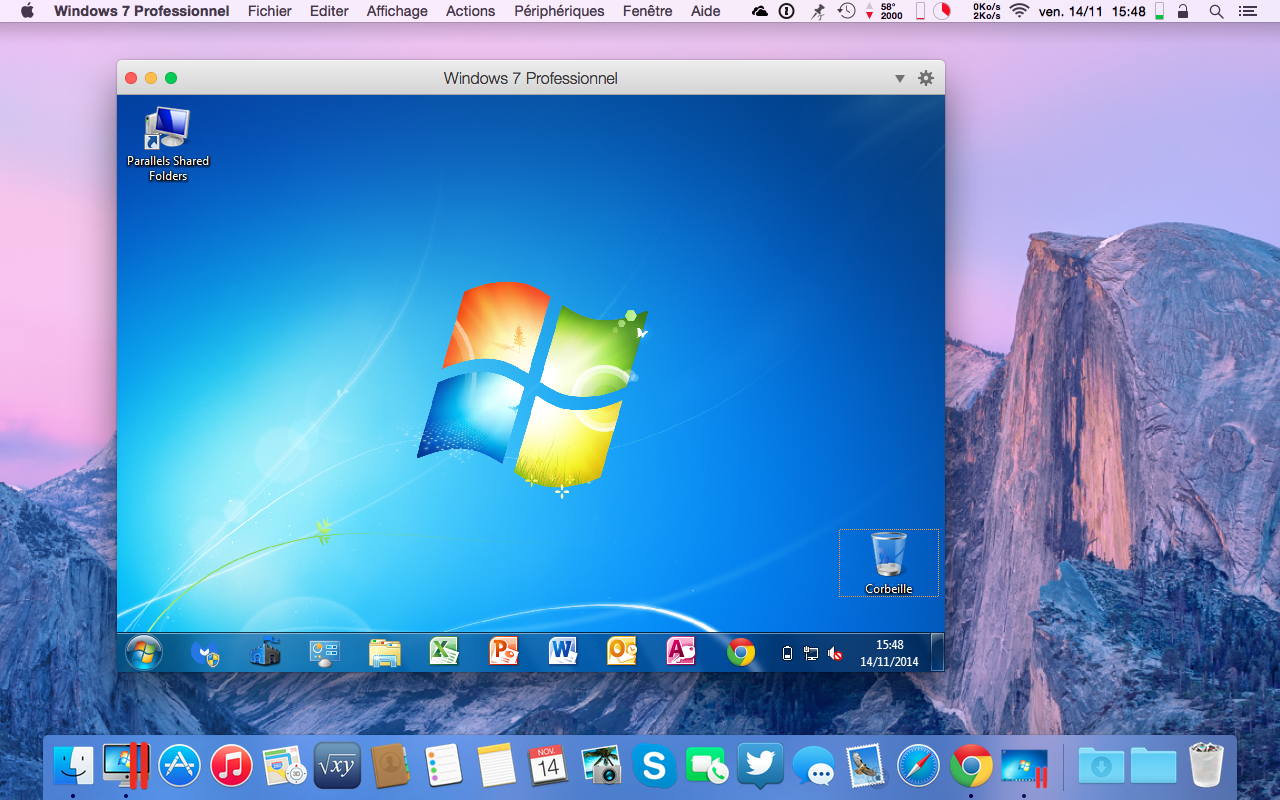Open PowerPoint from the Windows taskbar
The width and height of the screenshot is (1280, 800).
coord(504,652)
